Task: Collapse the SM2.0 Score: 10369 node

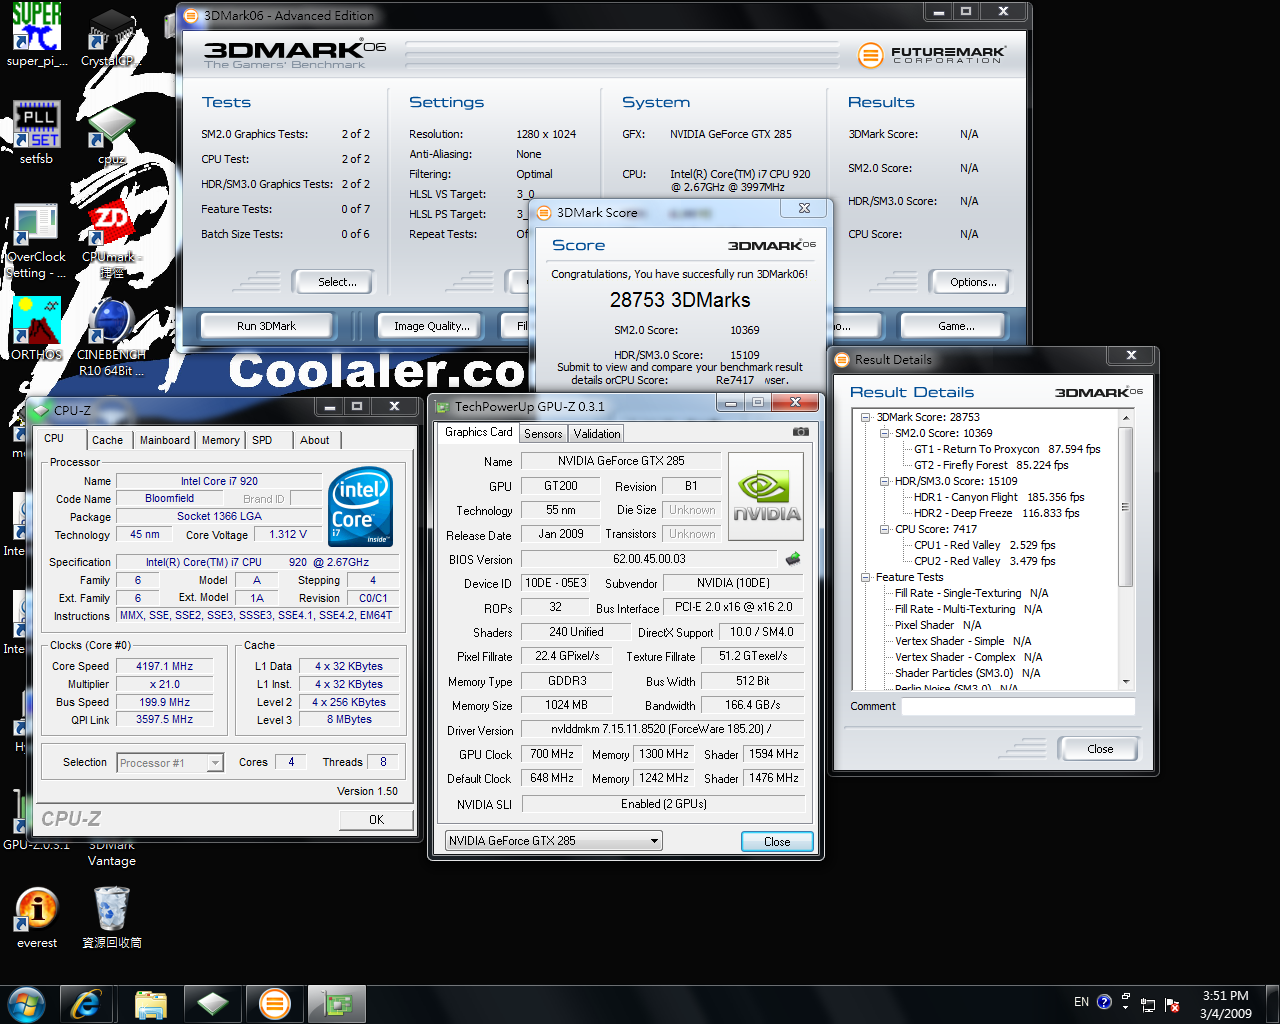Action: click(884, 433)
